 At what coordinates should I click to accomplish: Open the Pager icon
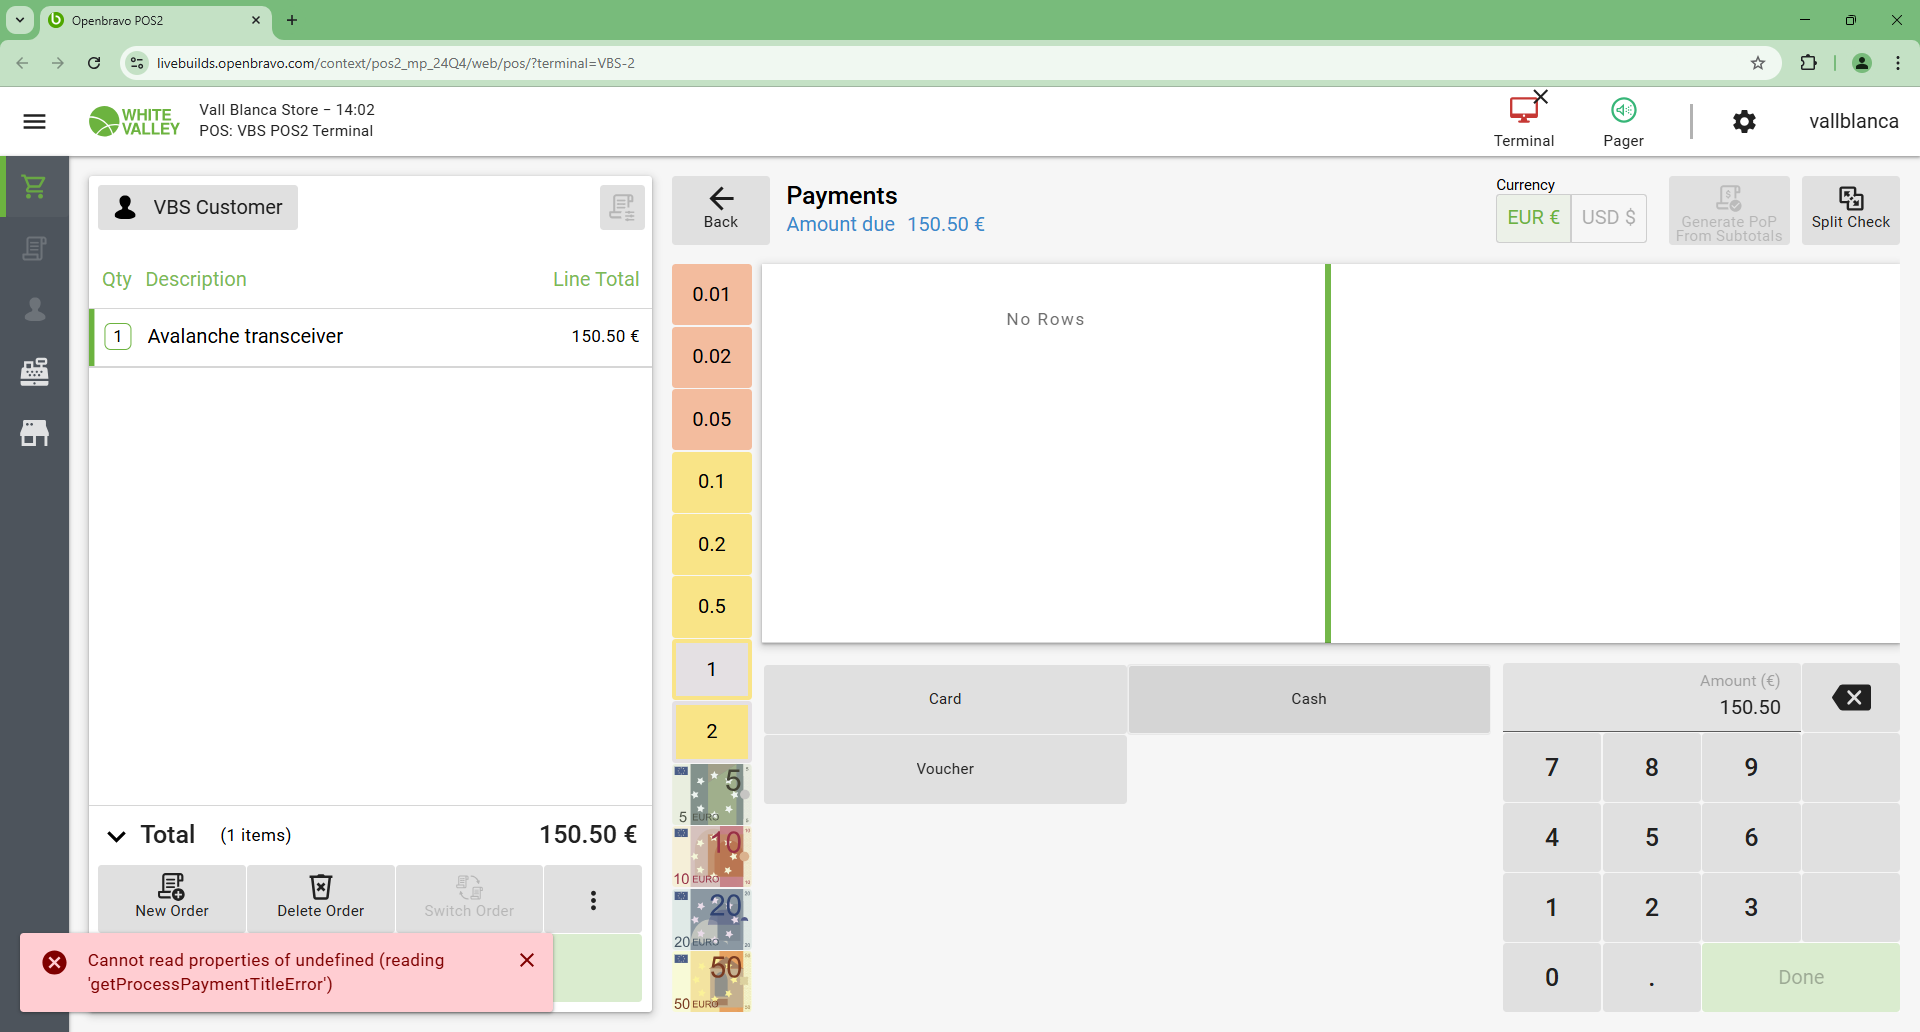click(1622, 121)
